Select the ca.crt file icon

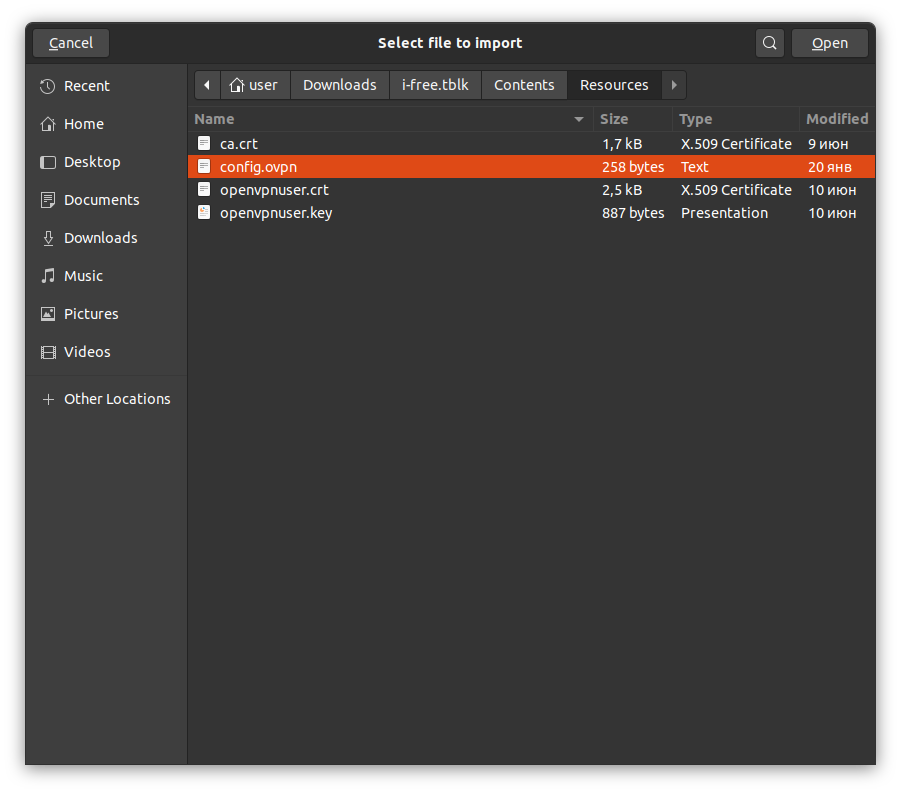pyautogui.click(x=204, y=144)
